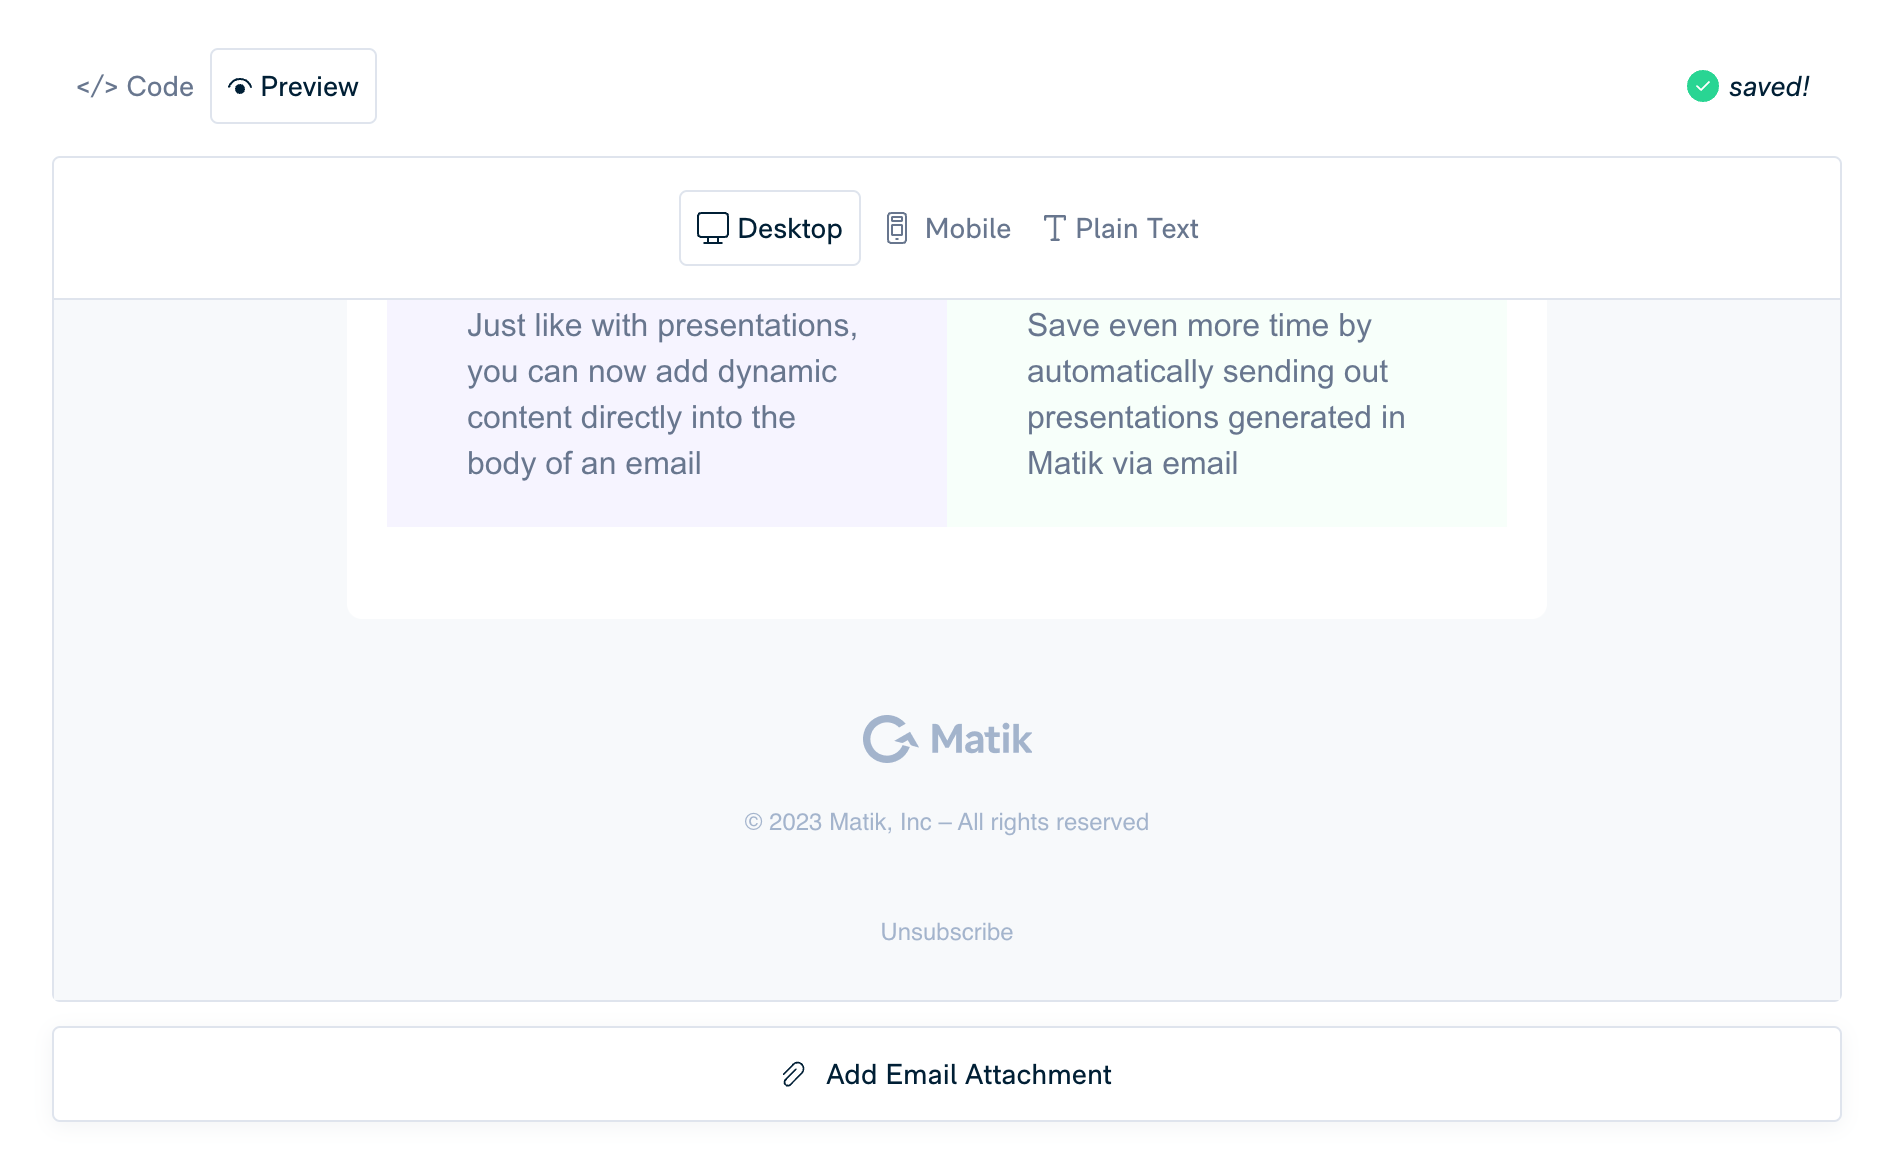Switch to the Code tab
Image resolution: width=1902 pixels, height=1176 pixels.
(x=135, y=87)
